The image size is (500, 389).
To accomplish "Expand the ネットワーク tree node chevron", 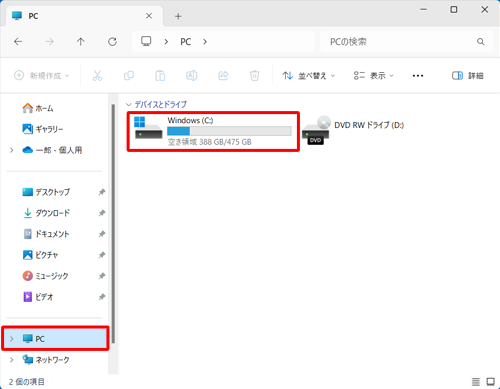I will [12, 360].
